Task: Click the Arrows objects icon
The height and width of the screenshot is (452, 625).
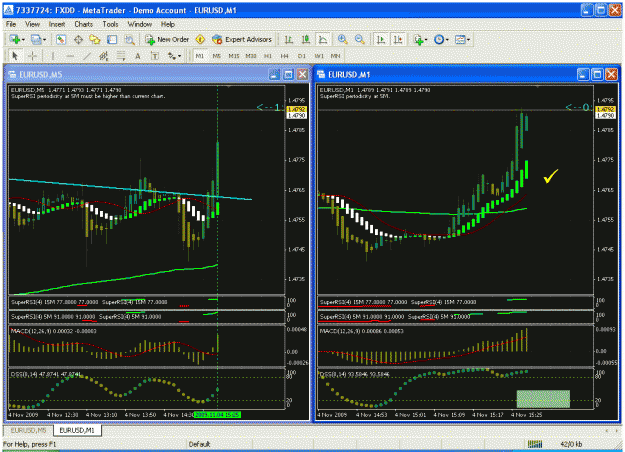Action: coord(172,56)
